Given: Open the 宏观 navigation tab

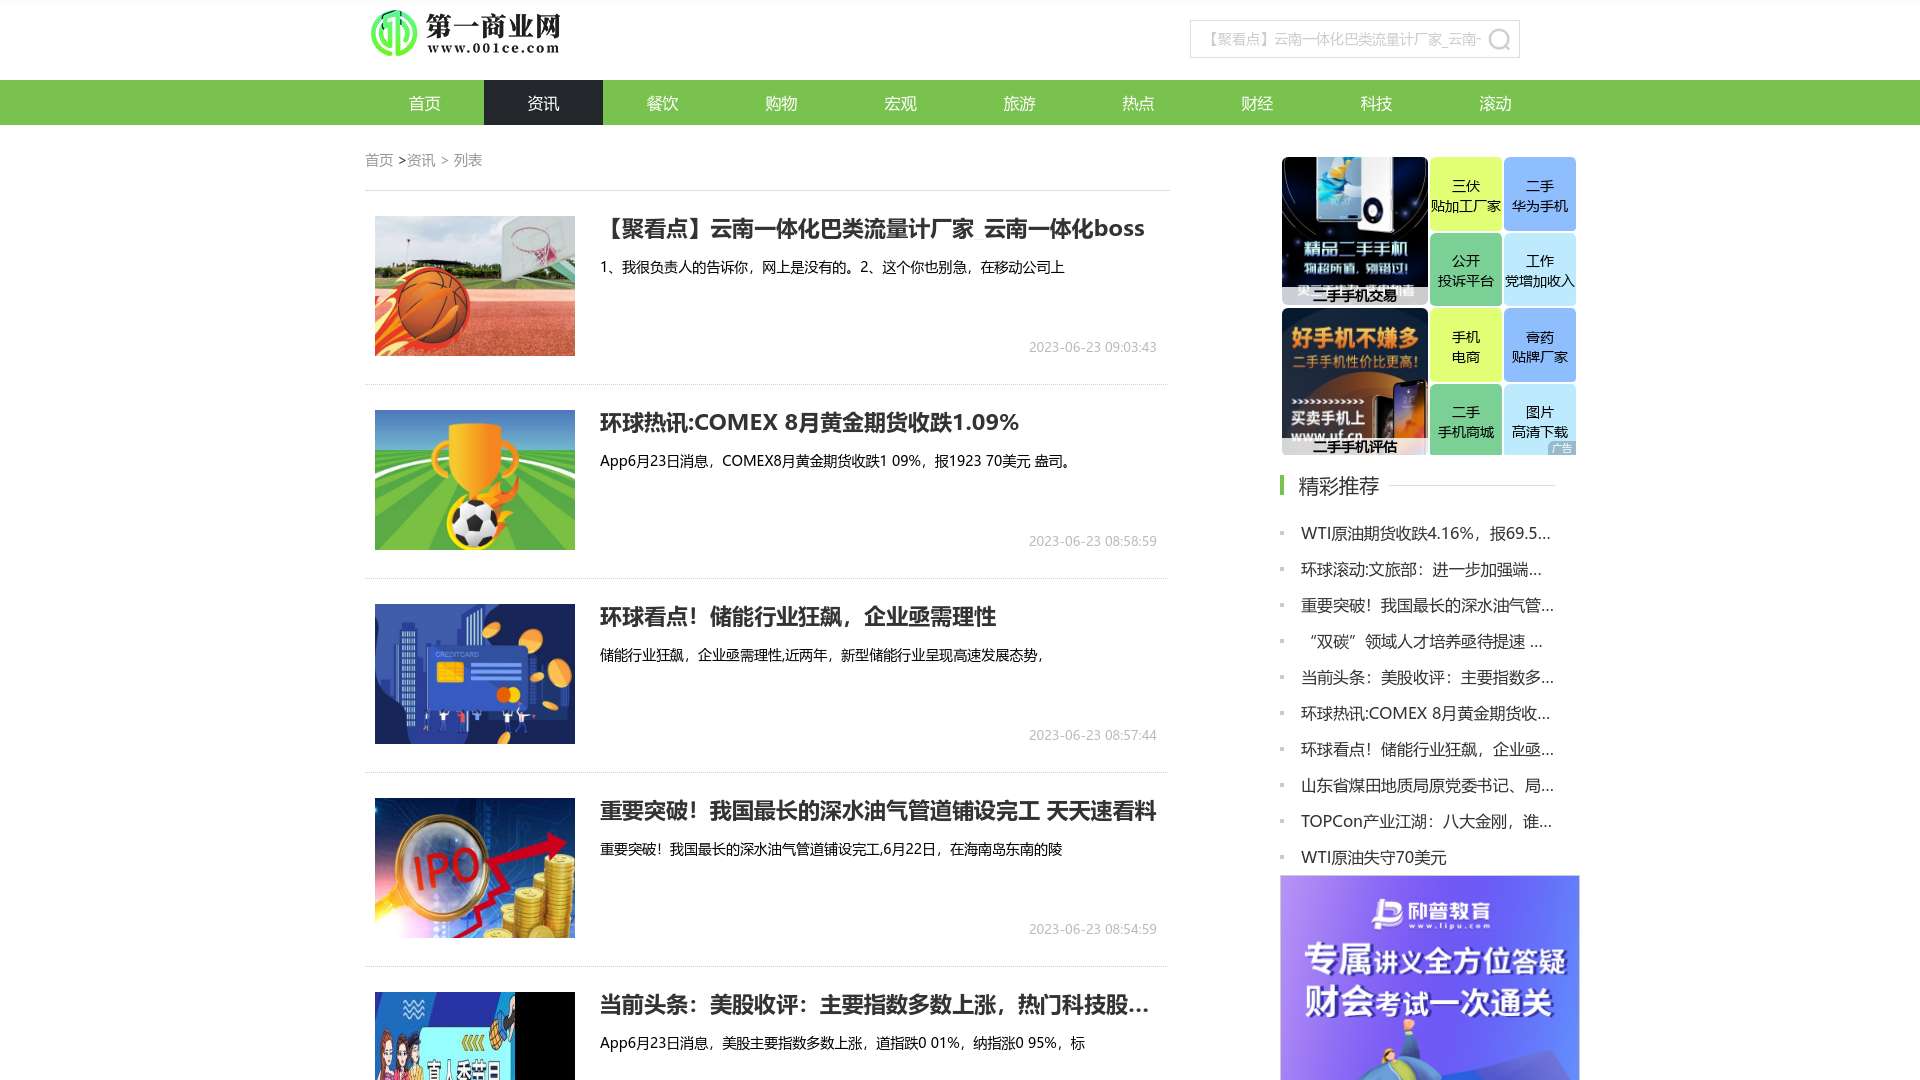Looking at the screenshot, I should tap(900, 103).
